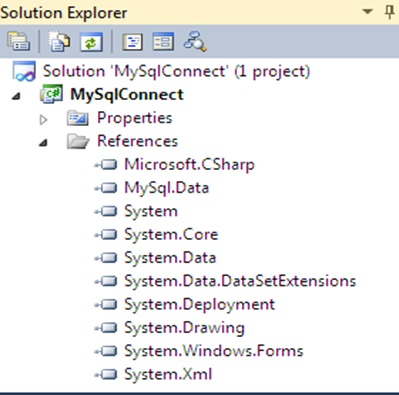
Task: Click the Solution Explorer panel title
Action: pyautogui.click(x=64, y=13)
